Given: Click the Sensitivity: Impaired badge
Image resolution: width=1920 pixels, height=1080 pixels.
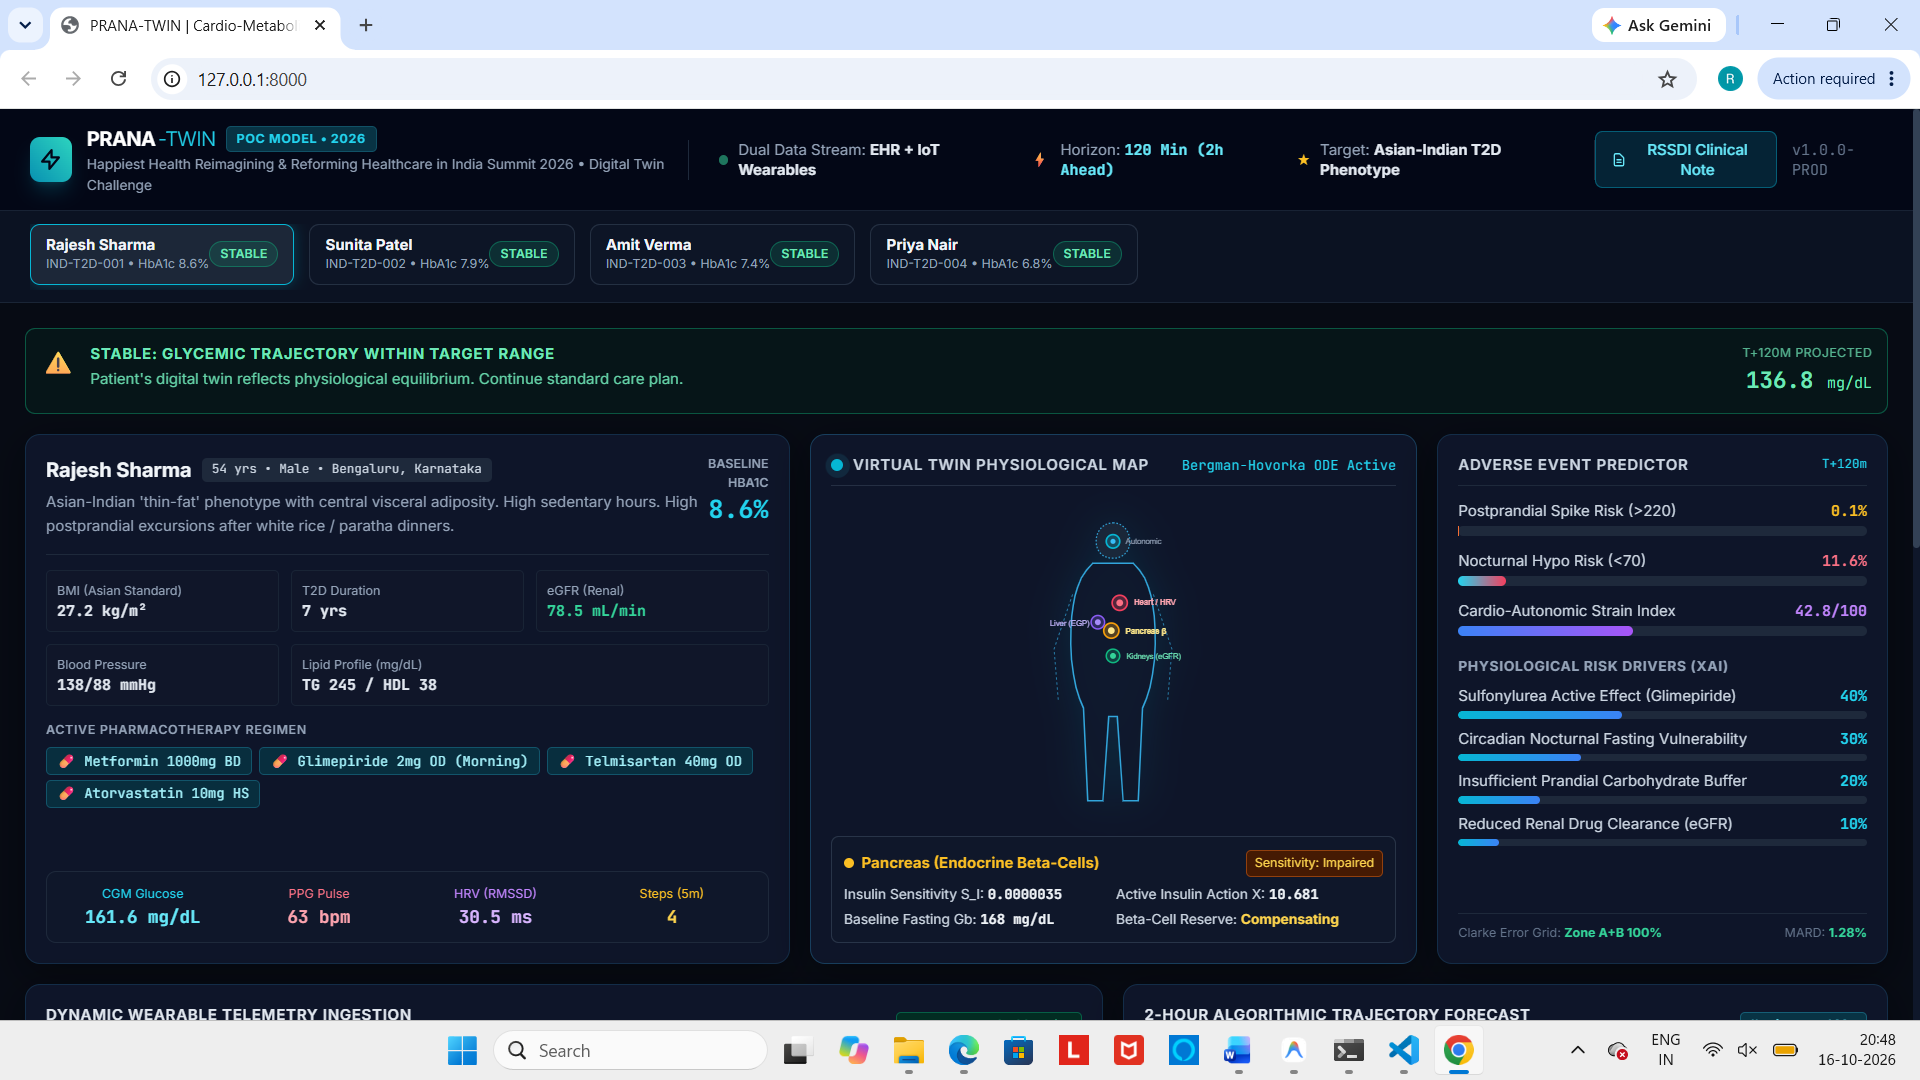Looking at the screenshot, I should click(x=1314, y=863).
